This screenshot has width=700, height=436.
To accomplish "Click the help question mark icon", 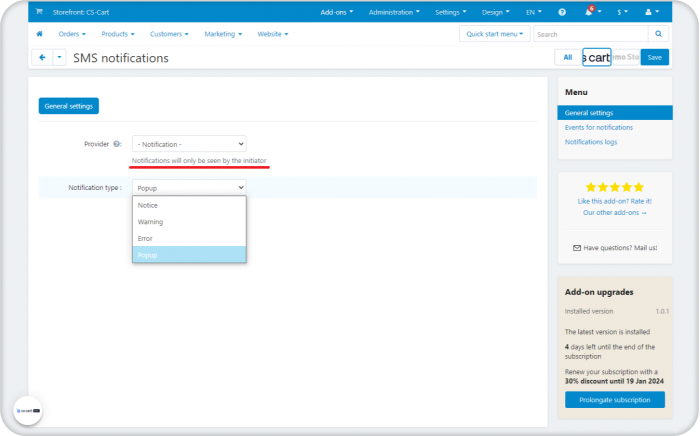I will [x=562, y=12].
